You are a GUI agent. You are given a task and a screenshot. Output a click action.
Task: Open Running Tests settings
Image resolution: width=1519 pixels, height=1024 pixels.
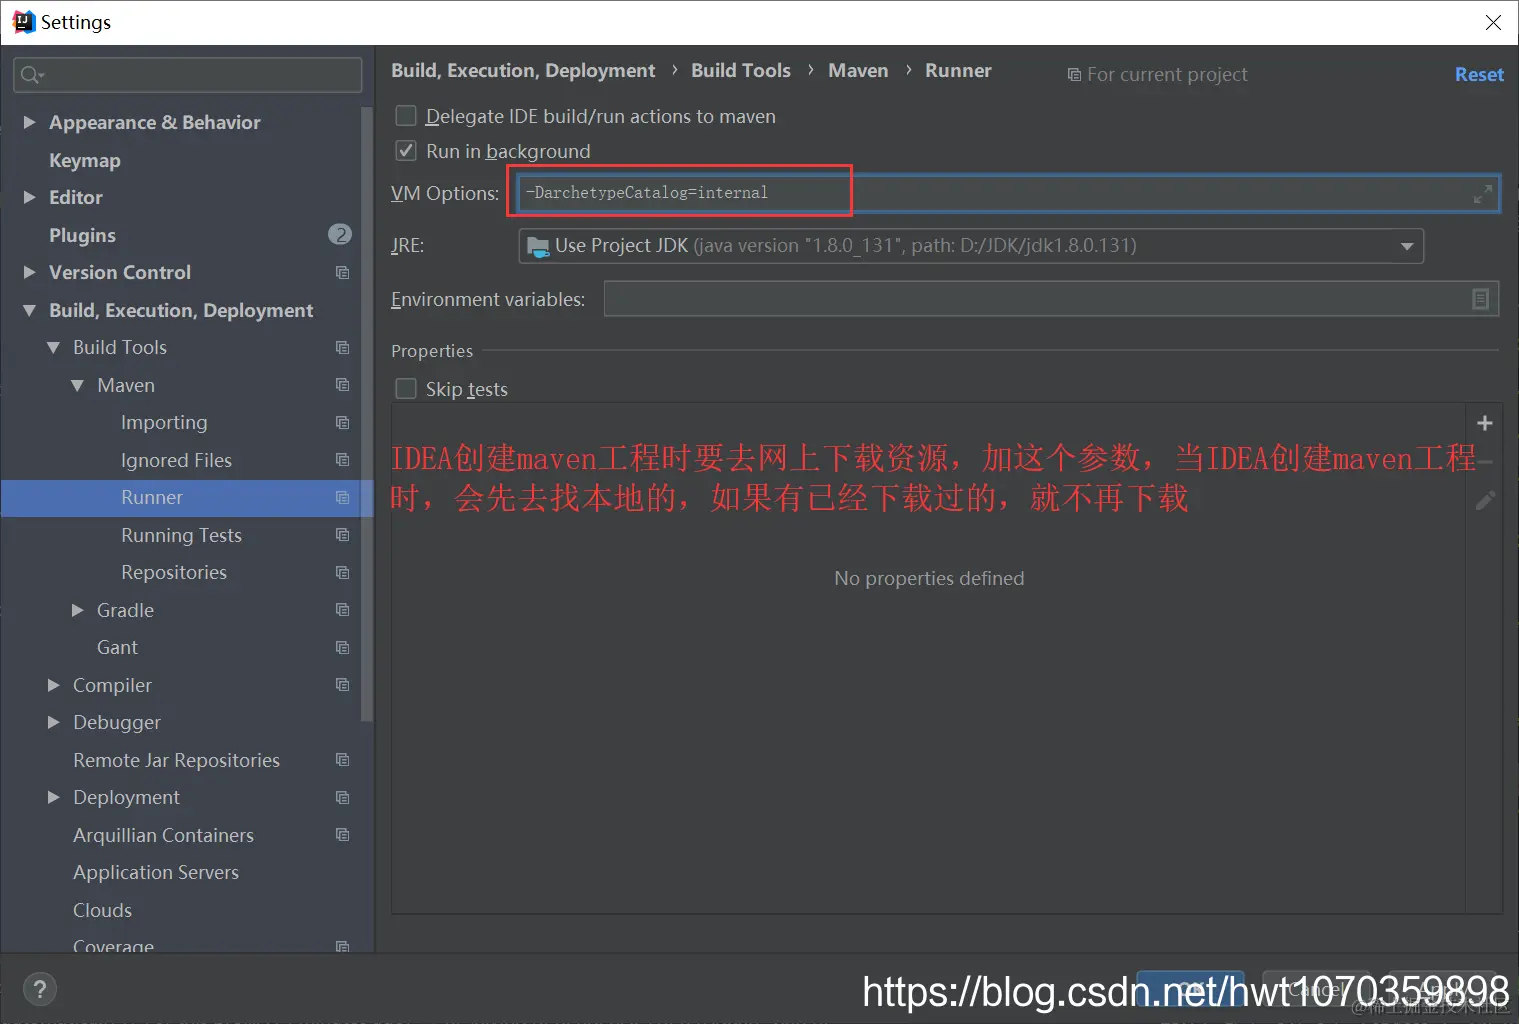coord(181,535)
